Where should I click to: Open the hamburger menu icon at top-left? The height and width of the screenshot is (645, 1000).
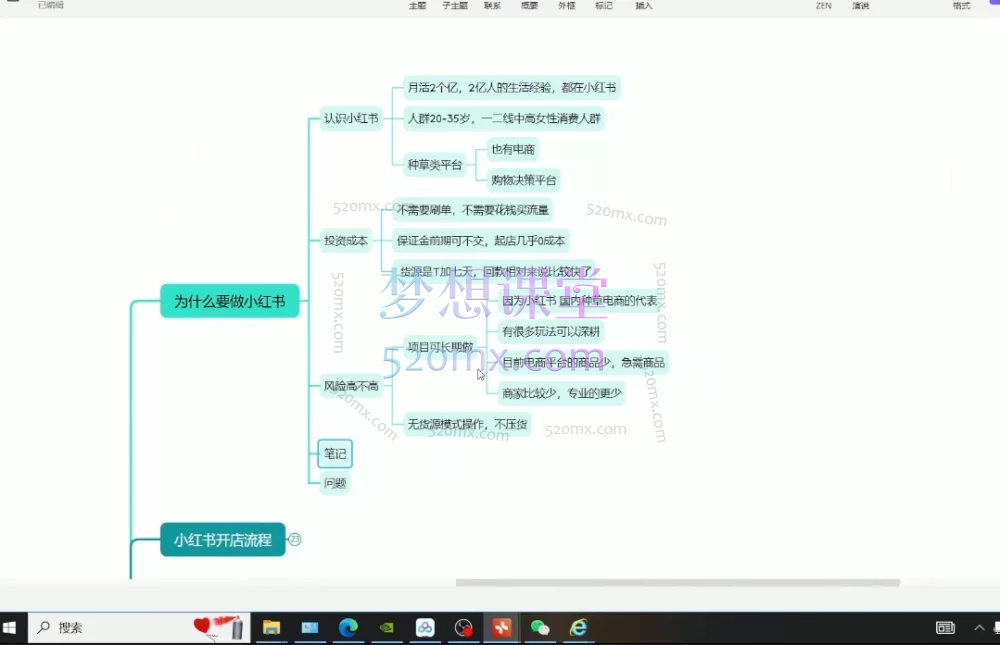pos(13,3)
